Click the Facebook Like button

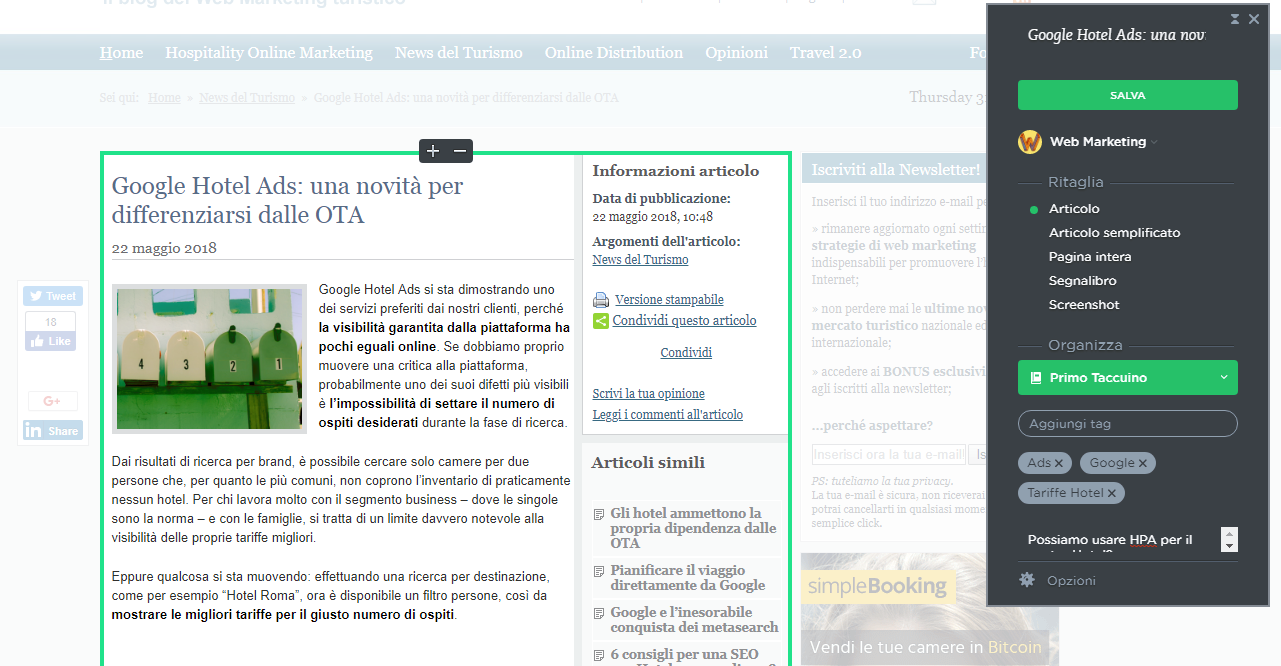tap(50, 341)
